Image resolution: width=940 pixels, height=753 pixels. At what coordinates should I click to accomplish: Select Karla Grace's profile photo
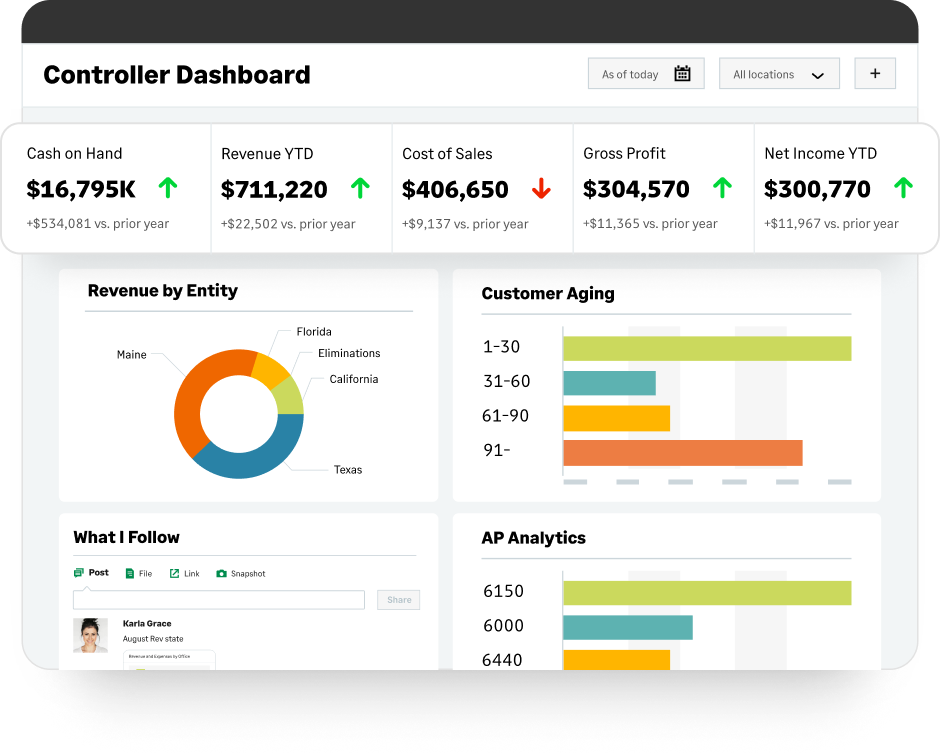[x=90, y=636]
